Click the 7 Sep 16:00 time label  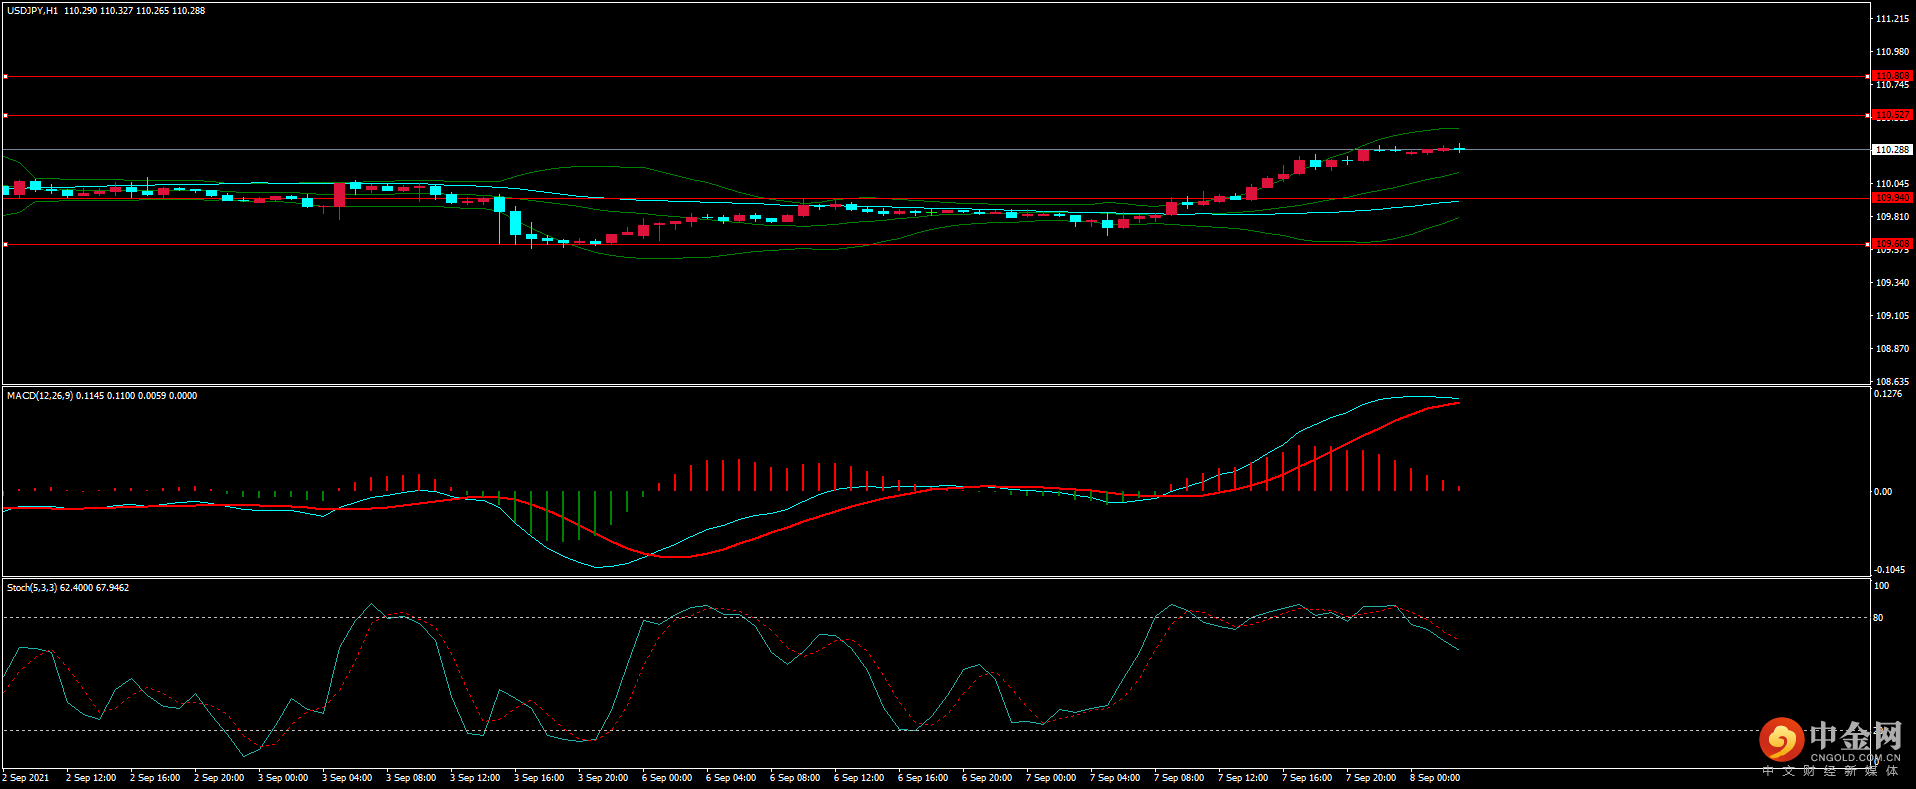point(1306,778)
